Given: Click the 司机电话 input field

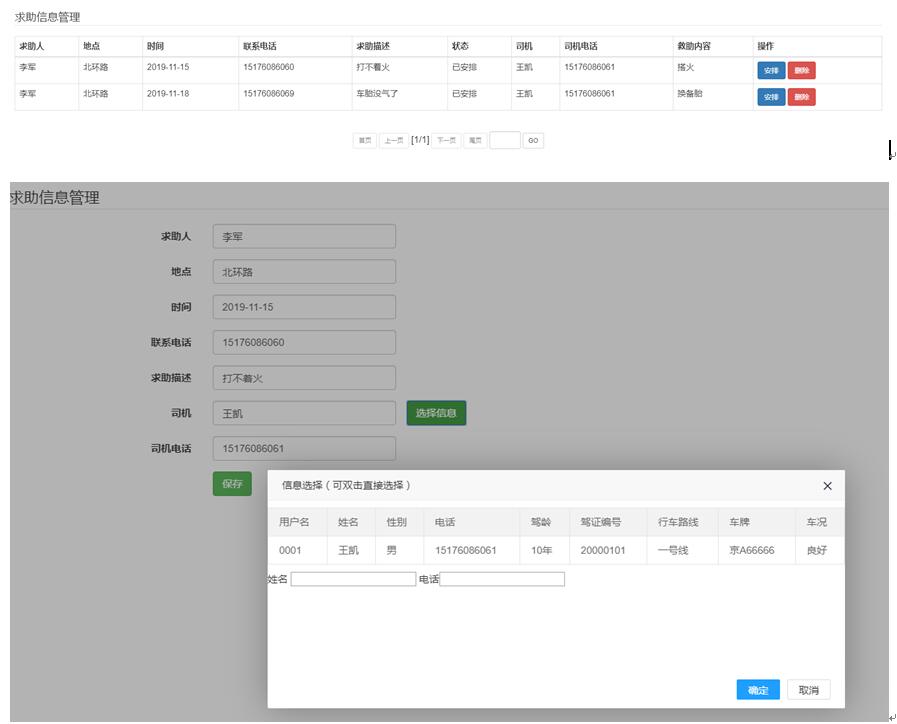Looking at the screenshot, I should [304, 448].
